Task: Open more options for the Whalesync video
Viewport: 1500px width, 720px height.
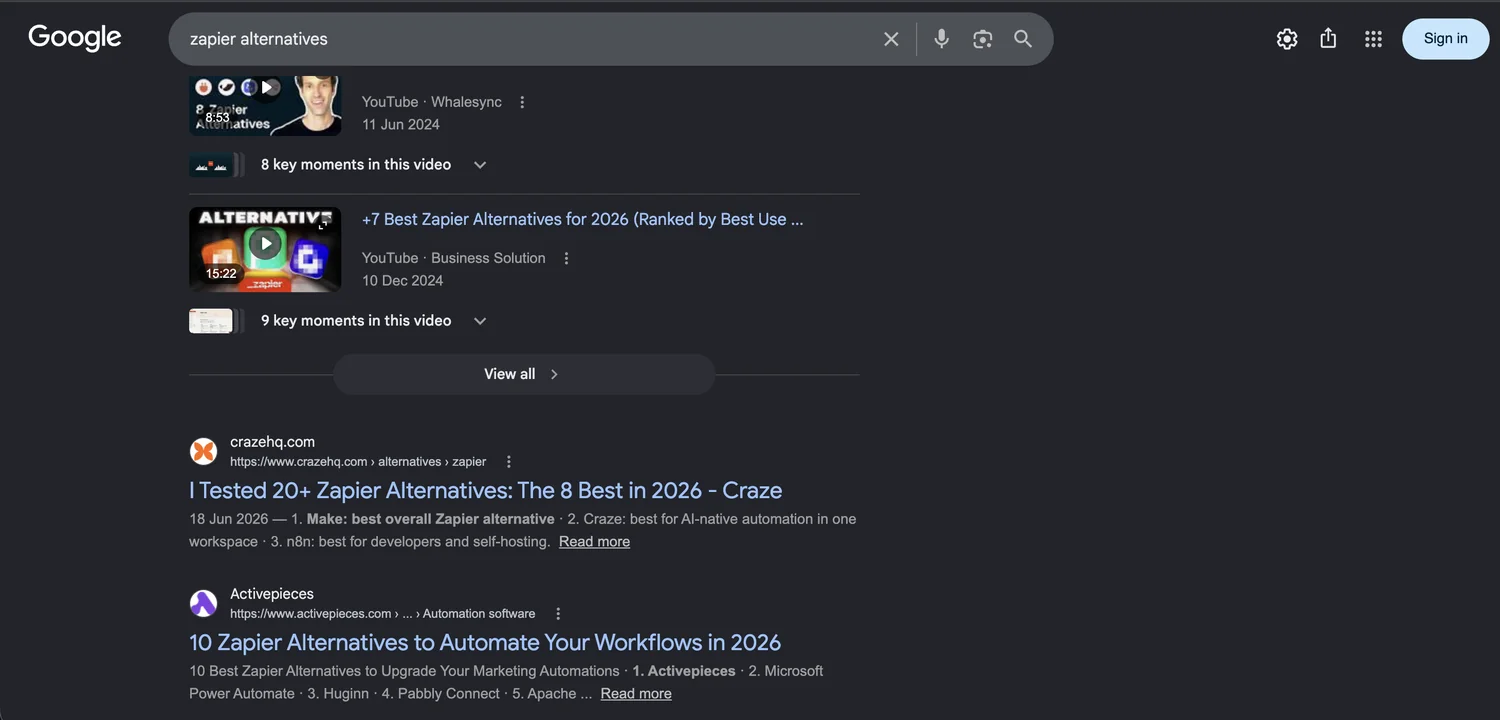Action: (x=522, y=102)
